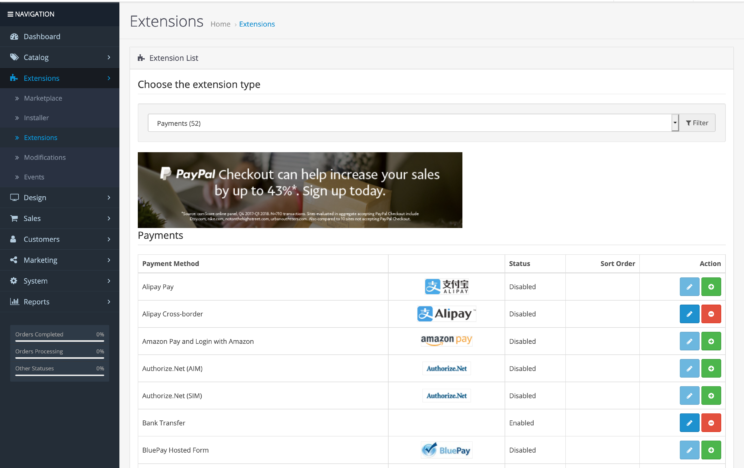This screenshot has height=468, width=744.
Task: Install Amazon Pay and Login extension
Action: [711, 341]
